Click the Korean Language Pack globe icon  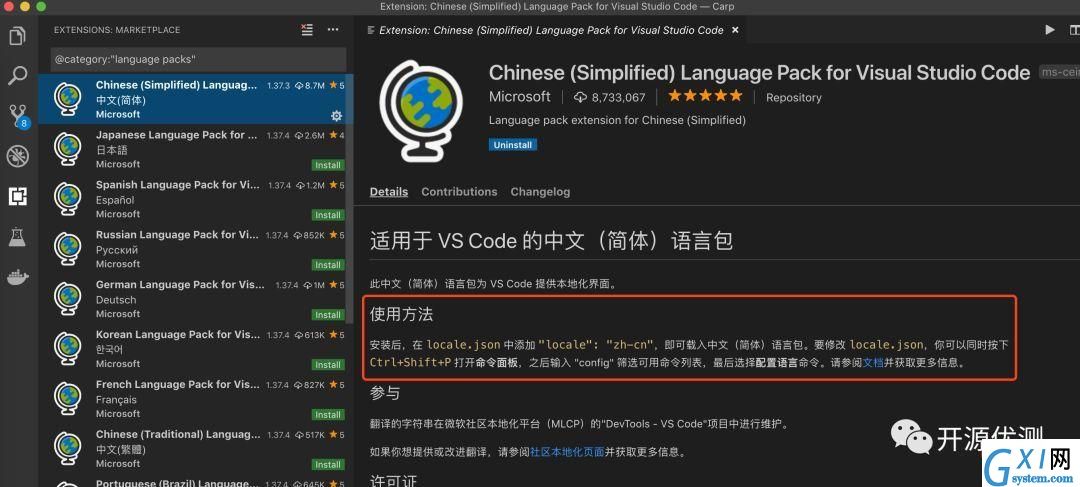tap(68, 348)
